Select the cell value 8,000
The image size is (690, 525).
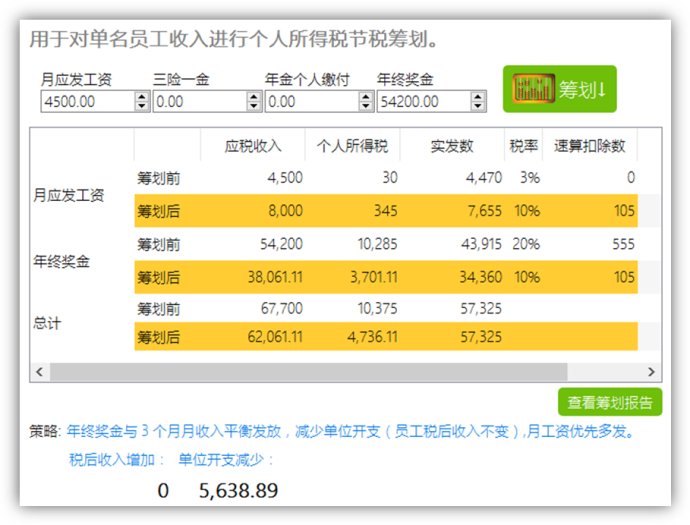(x=286, y=210)
